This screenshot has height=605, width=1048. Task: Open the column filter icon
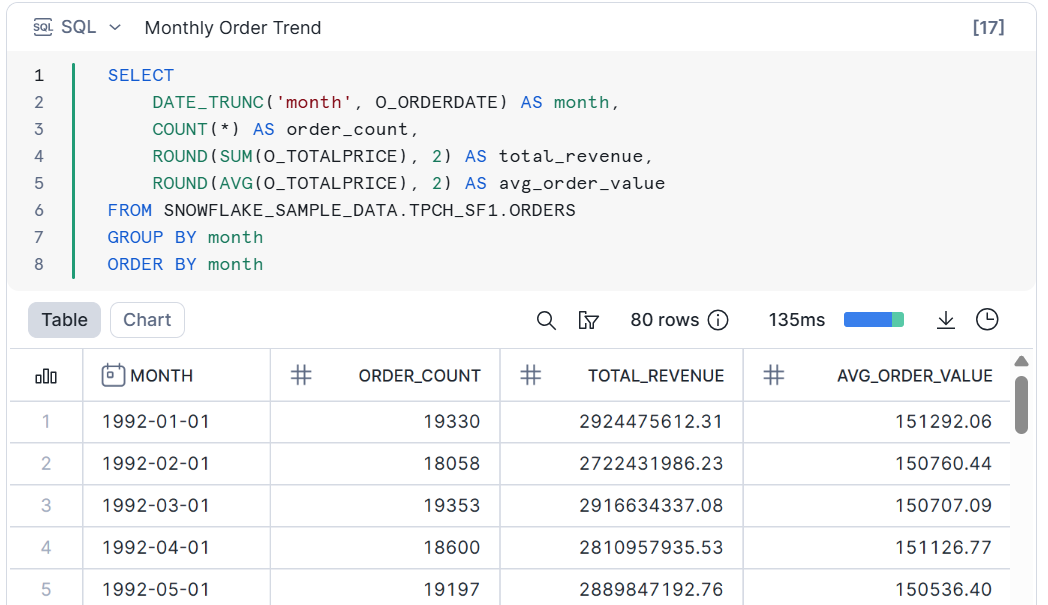[x=589, y=320]
